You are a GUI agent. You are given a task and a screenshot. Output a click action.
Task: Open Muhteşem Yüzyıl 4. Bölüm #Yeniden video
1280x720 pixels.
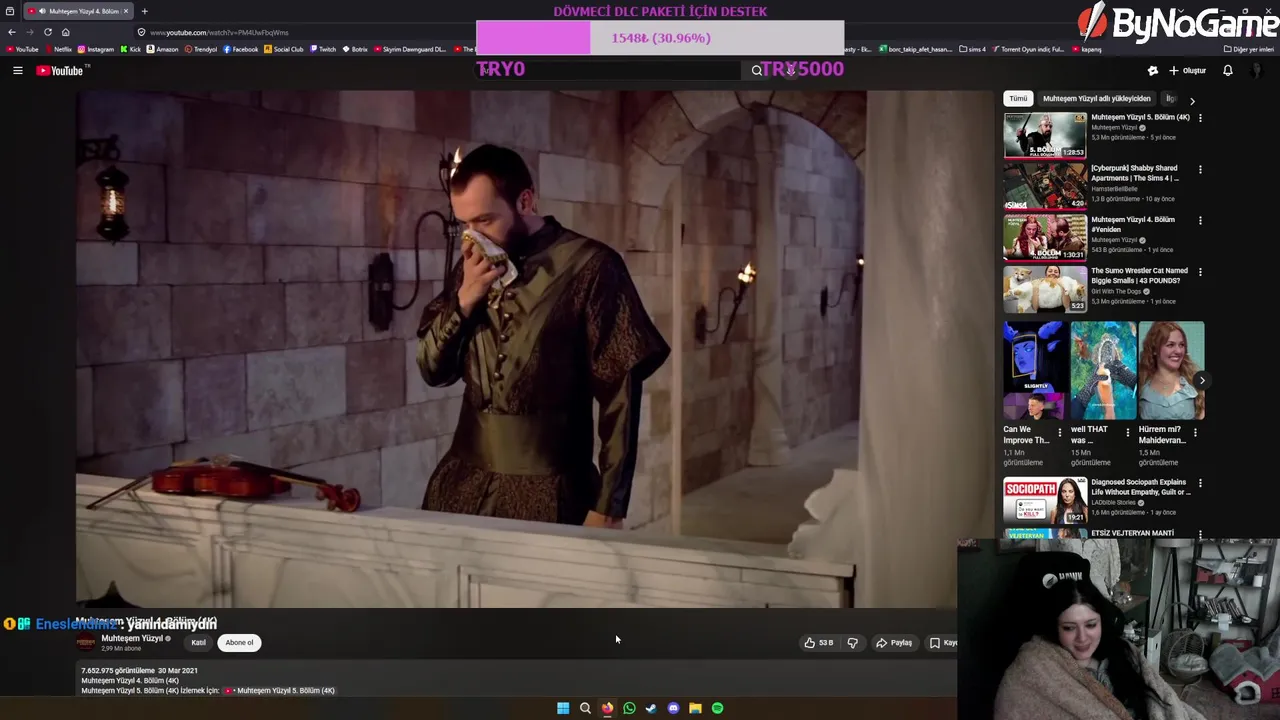1045,237
